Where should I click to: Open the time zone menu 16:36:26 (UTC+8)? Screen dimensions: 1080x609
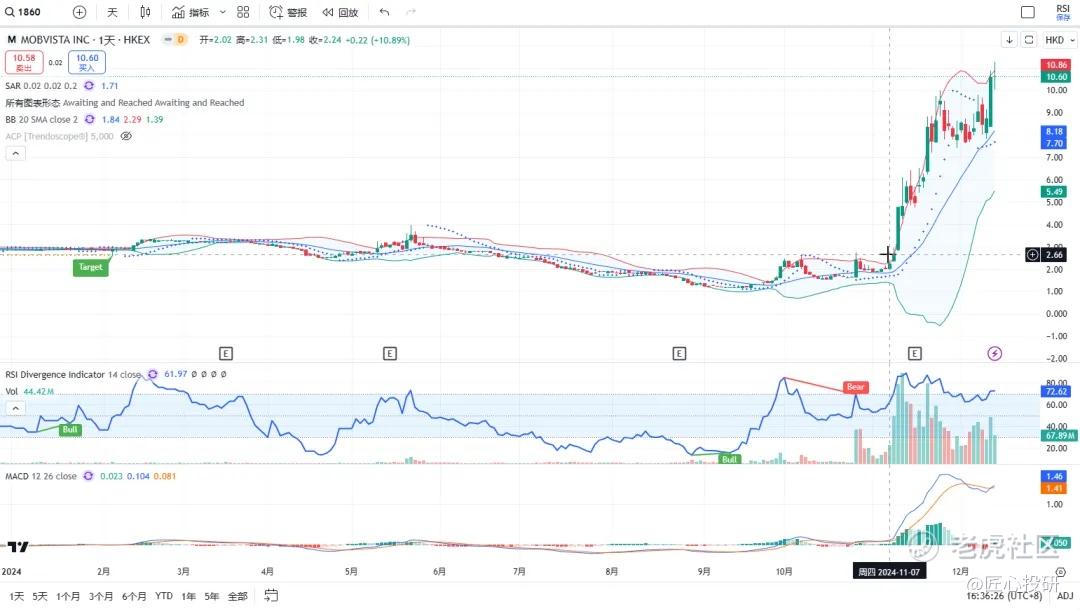(x=1005, y=596)
